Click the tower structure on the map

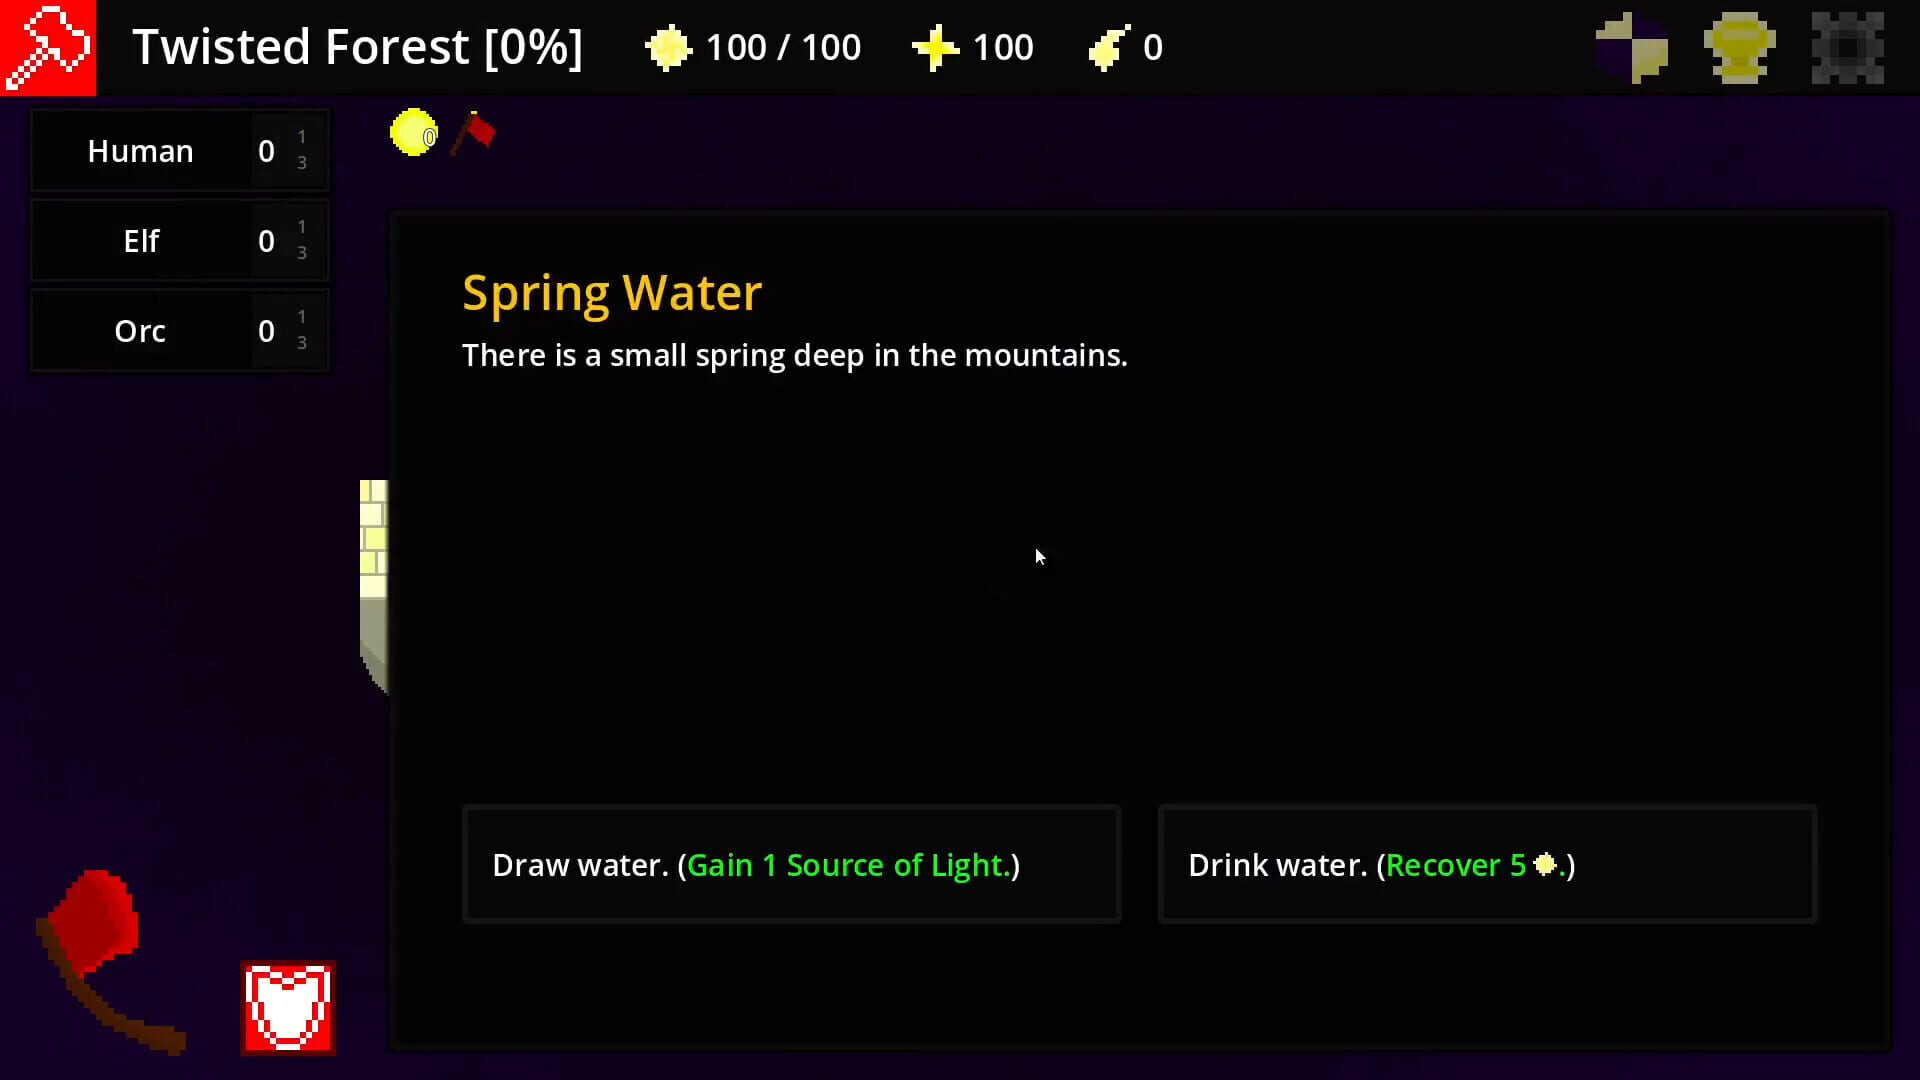click(375, 570)
